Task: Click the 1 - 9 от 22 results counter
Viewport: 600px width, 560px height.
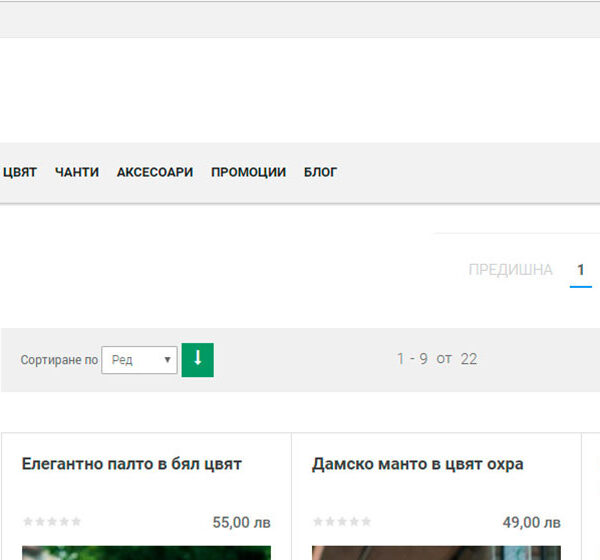Action: click(x=437, y=359)
